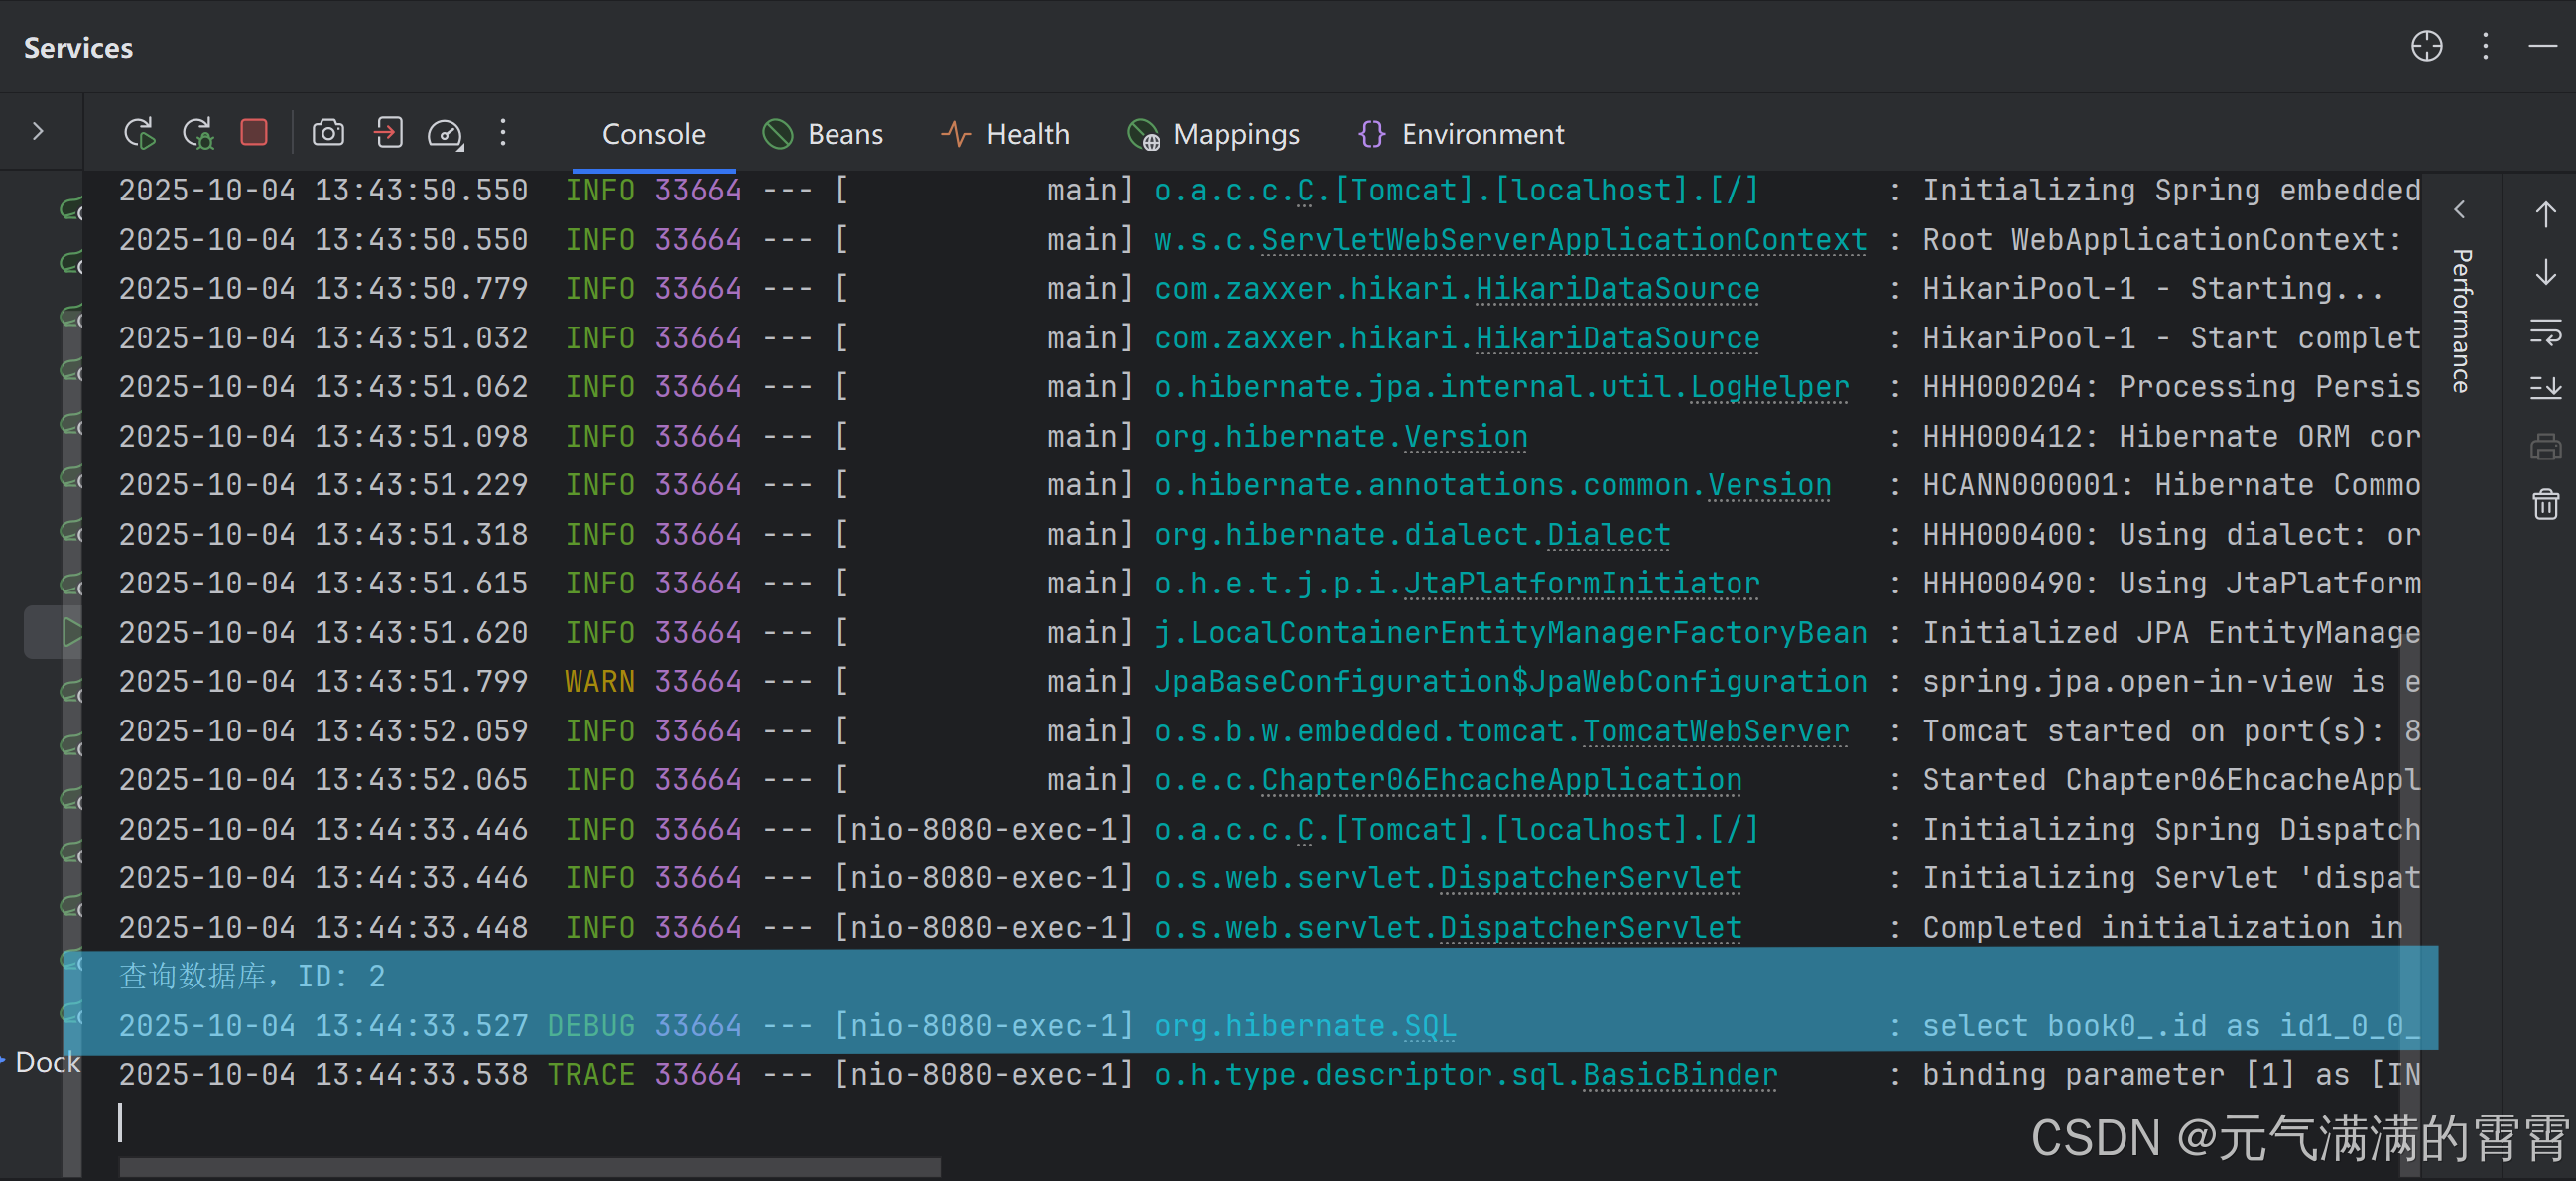Click the exit/redirect icon in toolbar

coord(388,132)
